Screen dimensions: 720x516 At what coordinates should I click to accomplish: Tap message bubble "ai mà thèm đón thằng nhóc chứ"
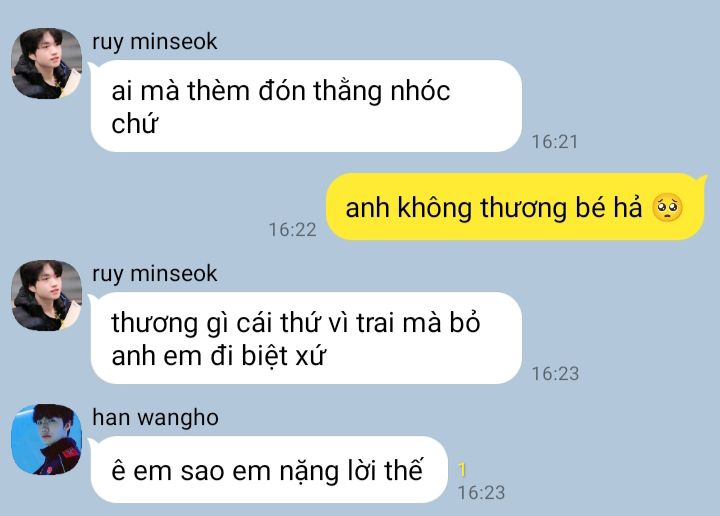point(306,106)
